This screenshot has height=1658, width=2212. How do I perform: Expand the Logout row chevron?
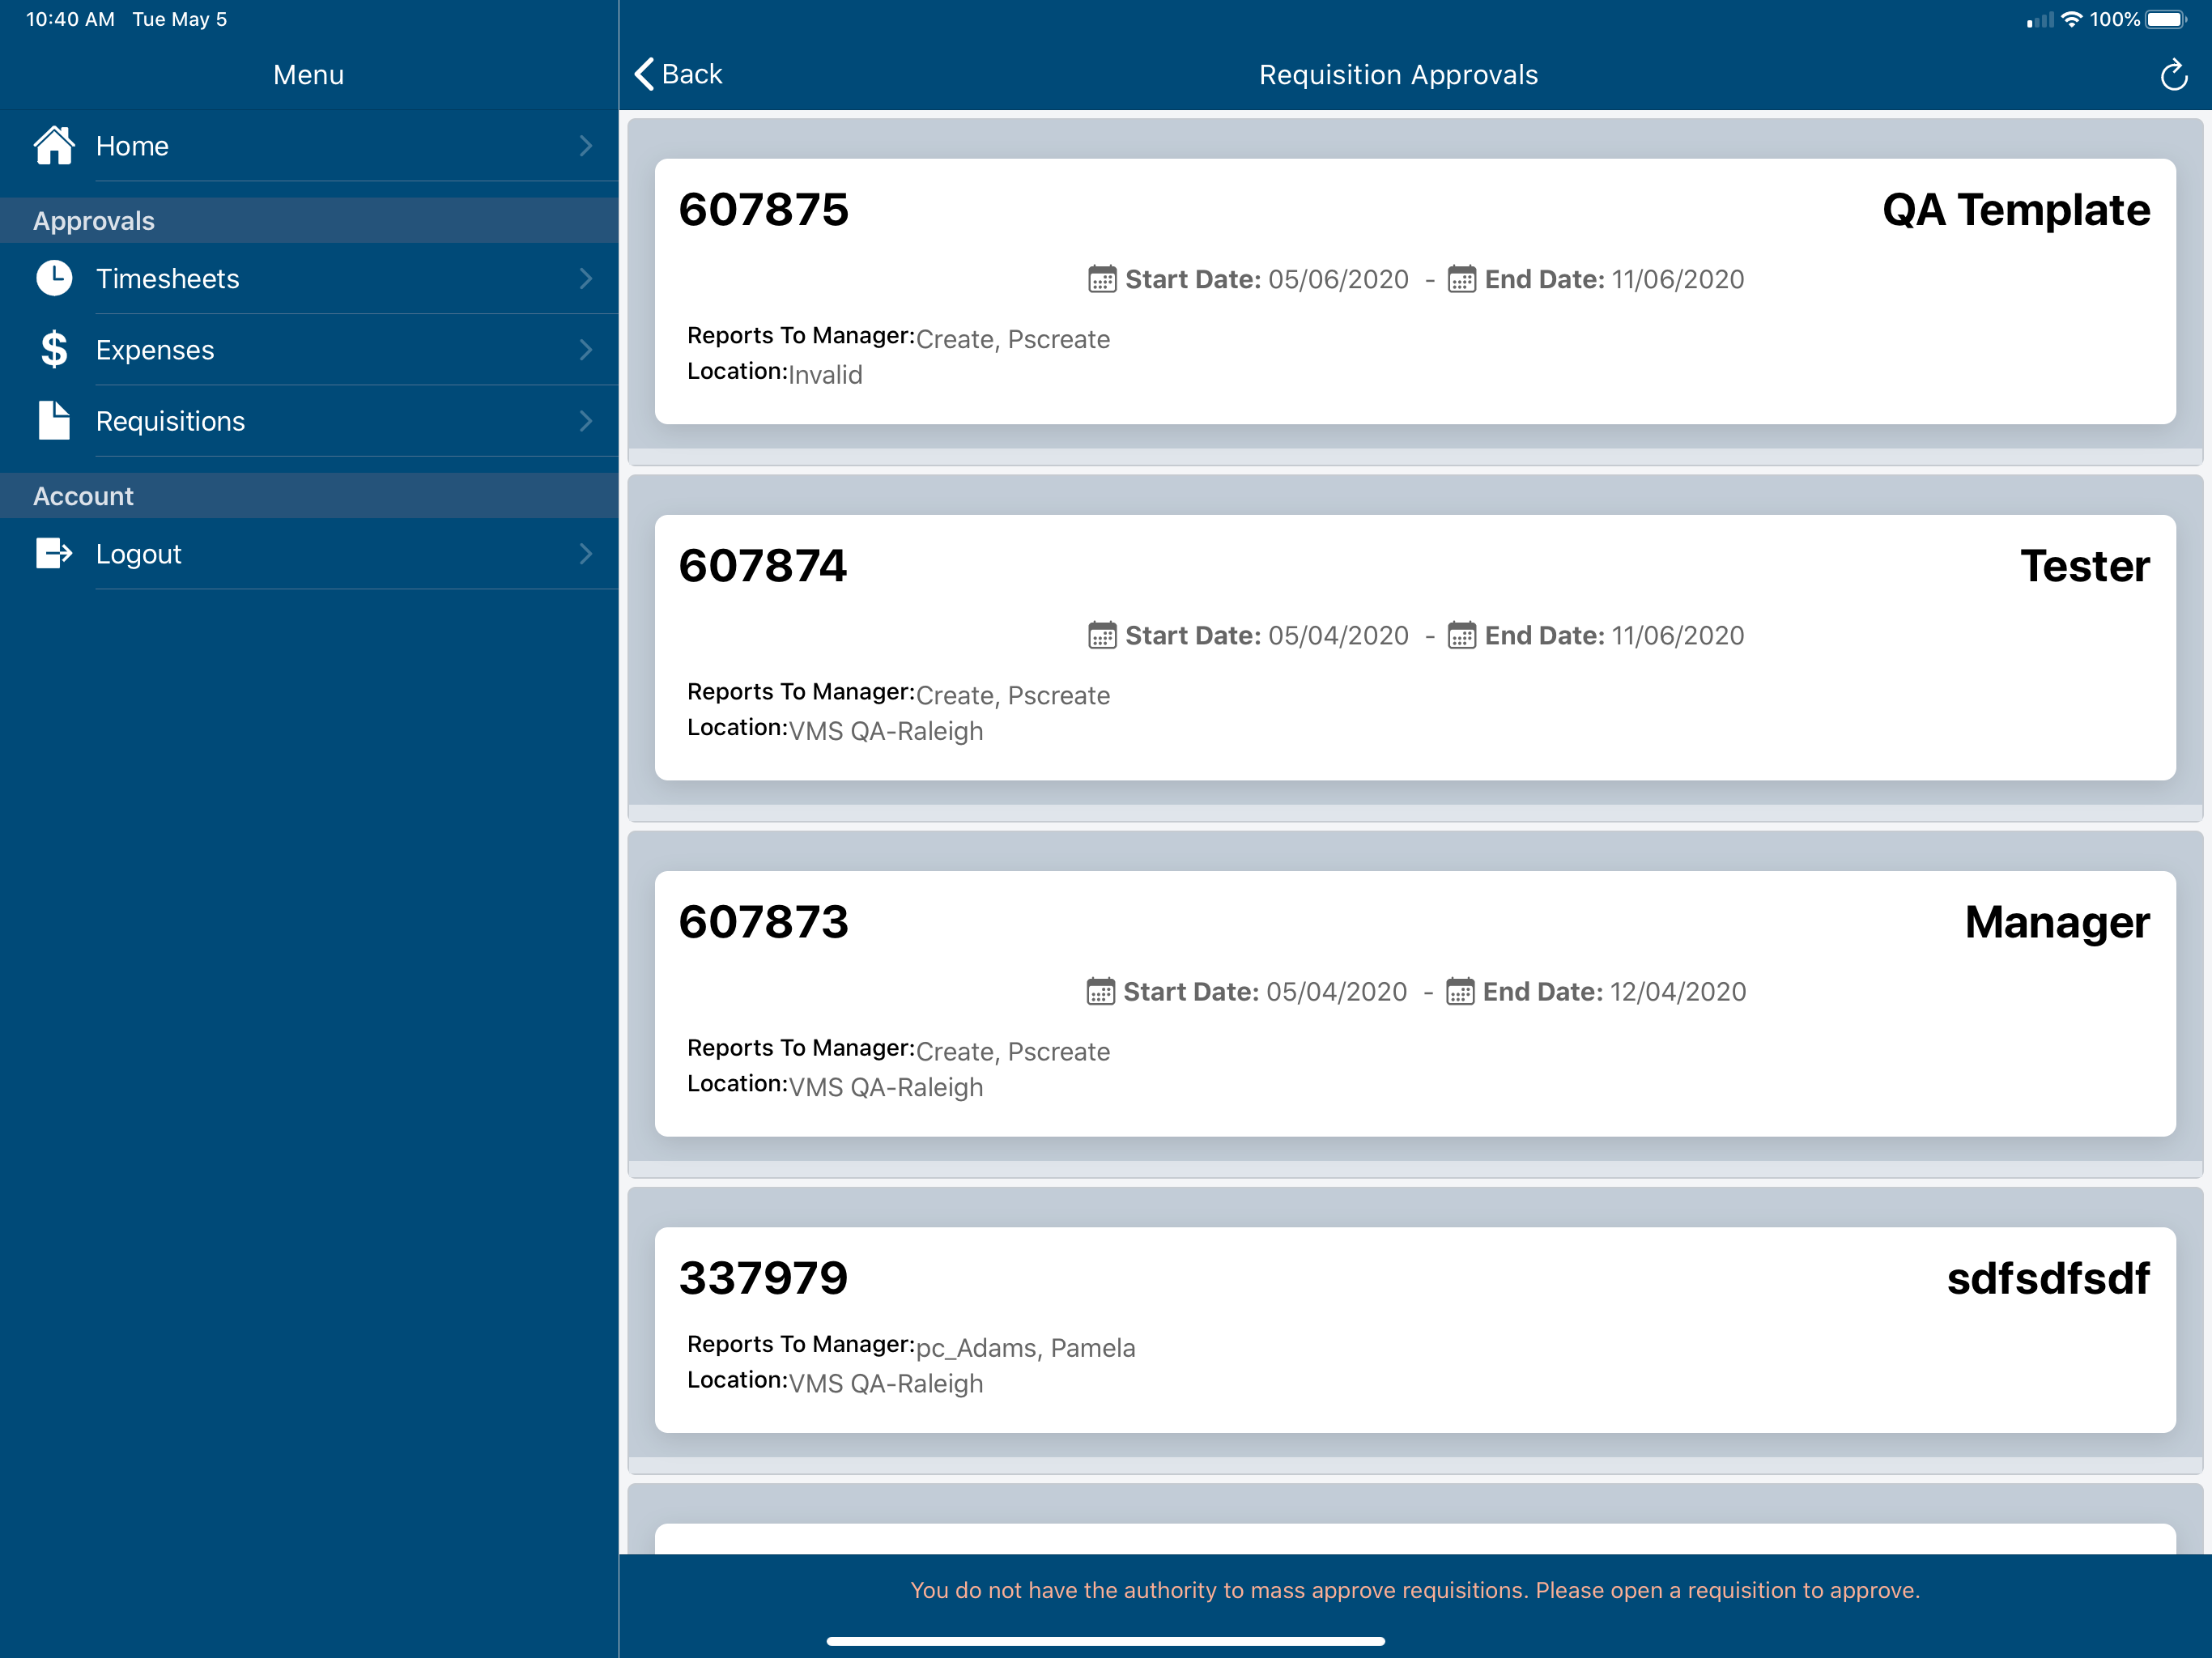[x=586, y=553]
